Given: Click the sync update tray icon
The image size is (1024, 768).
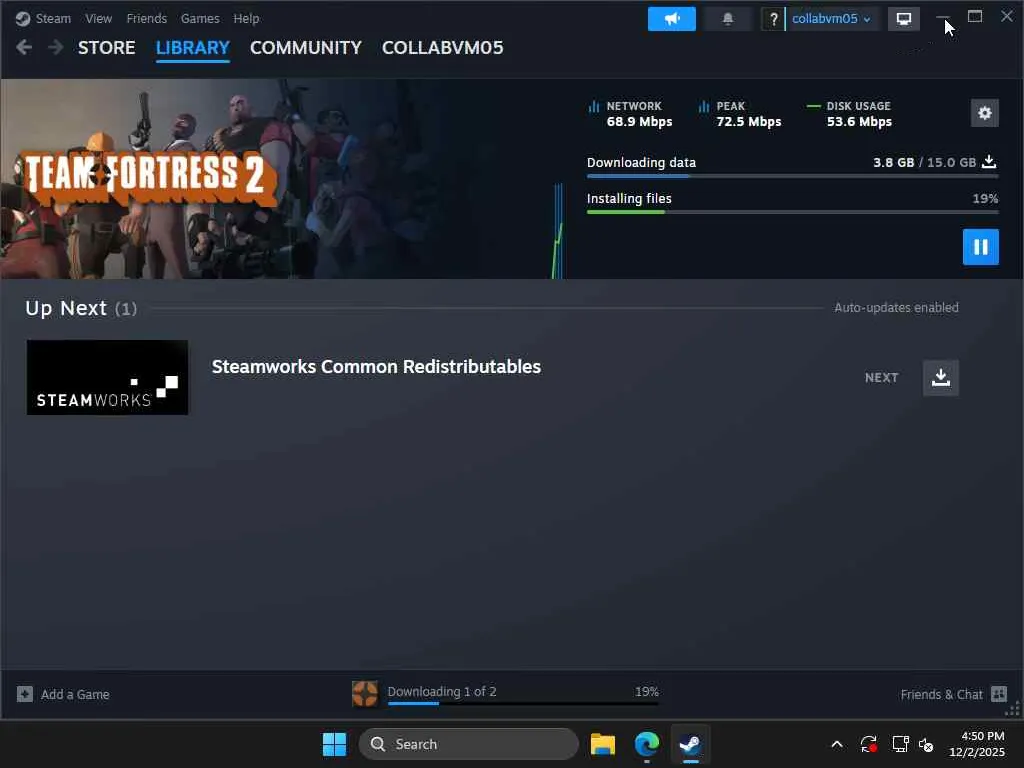Looking at the screenshot, I should 869,744.
